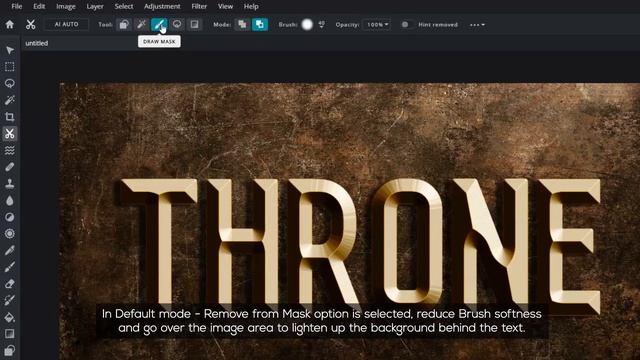
Task: Select the Gradient tool in sidebar
Action: 10,334
